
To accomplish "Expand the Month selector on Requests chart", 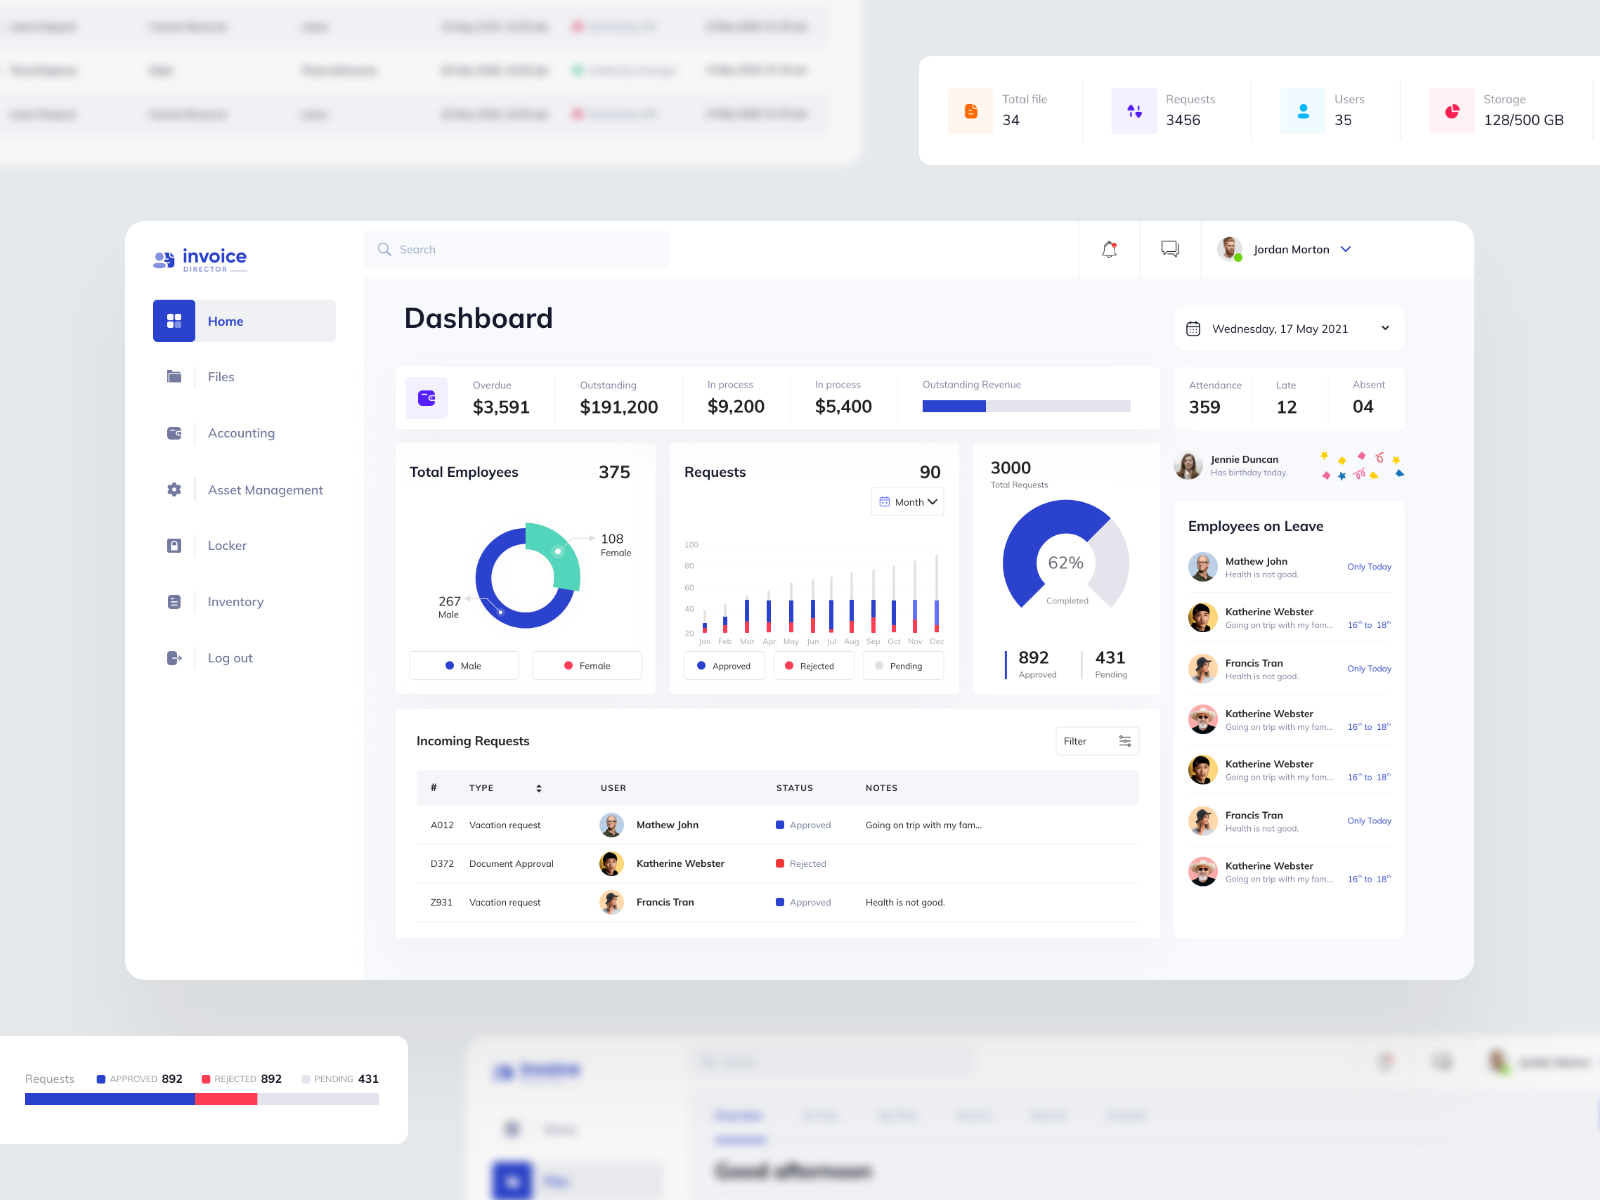I will [x=907, y=501].
